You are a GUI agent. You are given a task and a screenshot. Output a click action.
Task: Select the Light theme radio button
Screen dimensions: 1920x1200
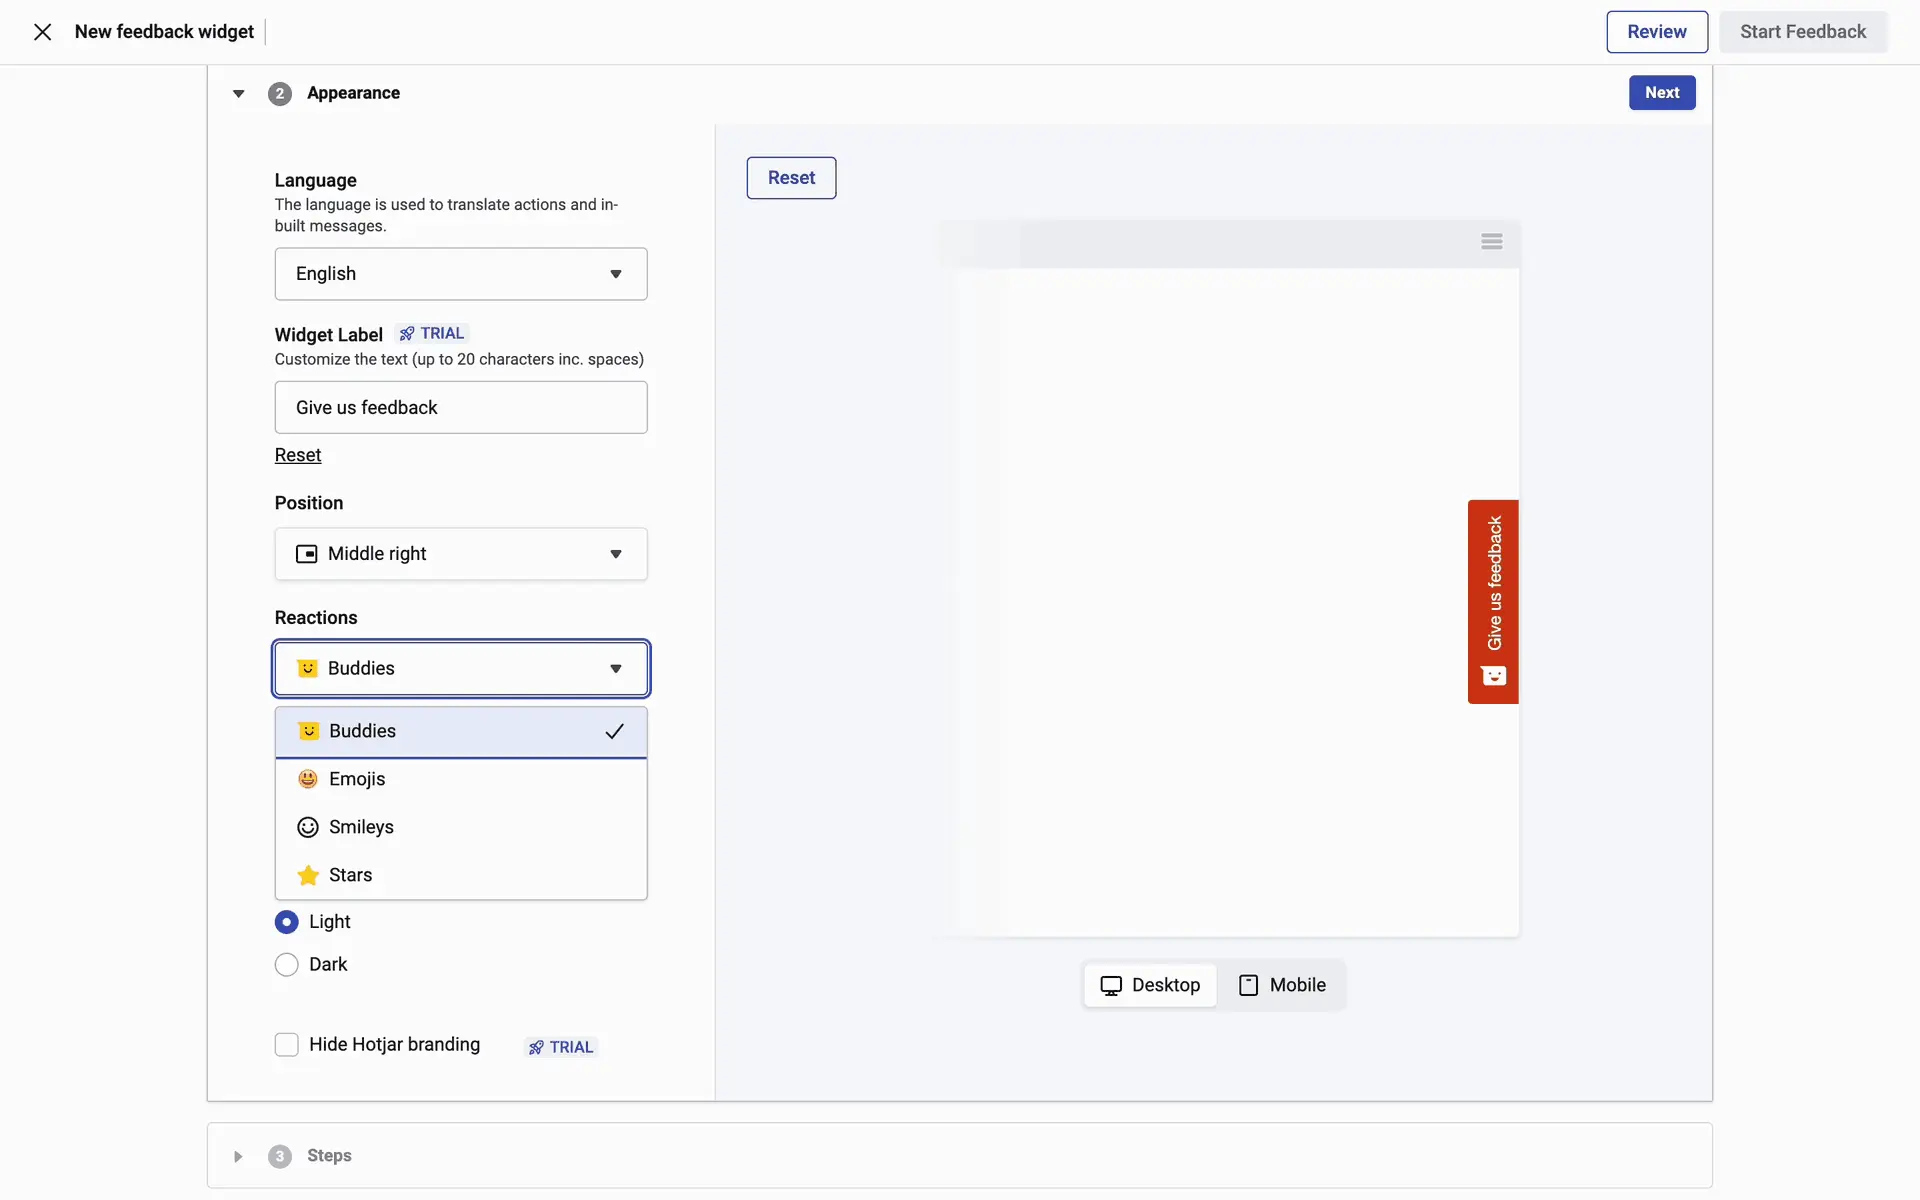(x=287, y=922)
